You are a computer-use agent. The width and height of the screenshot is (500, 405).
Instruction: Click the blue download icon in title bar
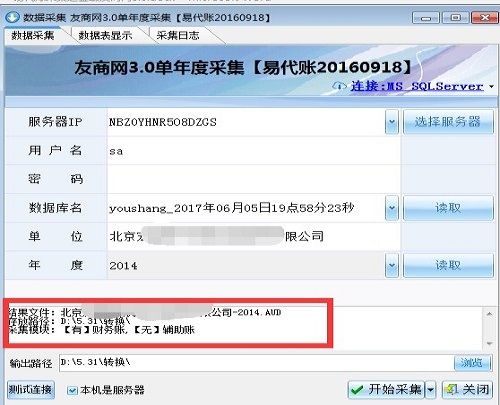pos(13,17)
